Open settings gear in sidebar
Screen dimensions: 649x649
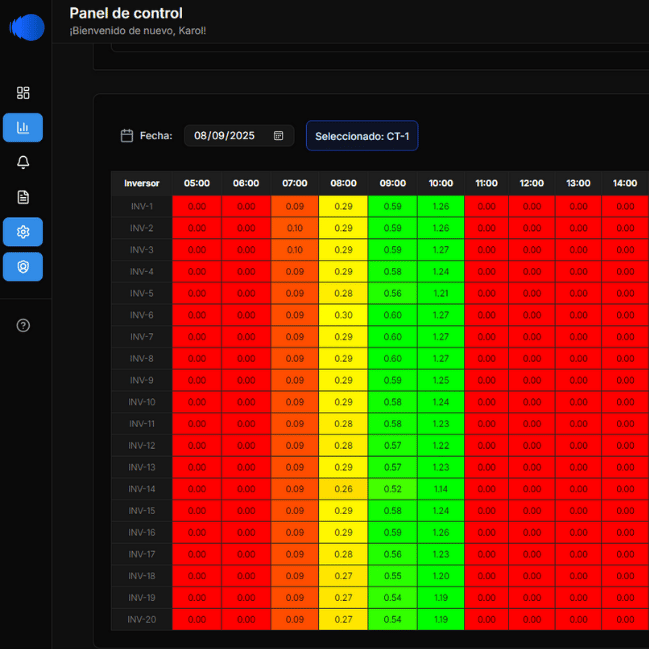click(x=23, y=232)
